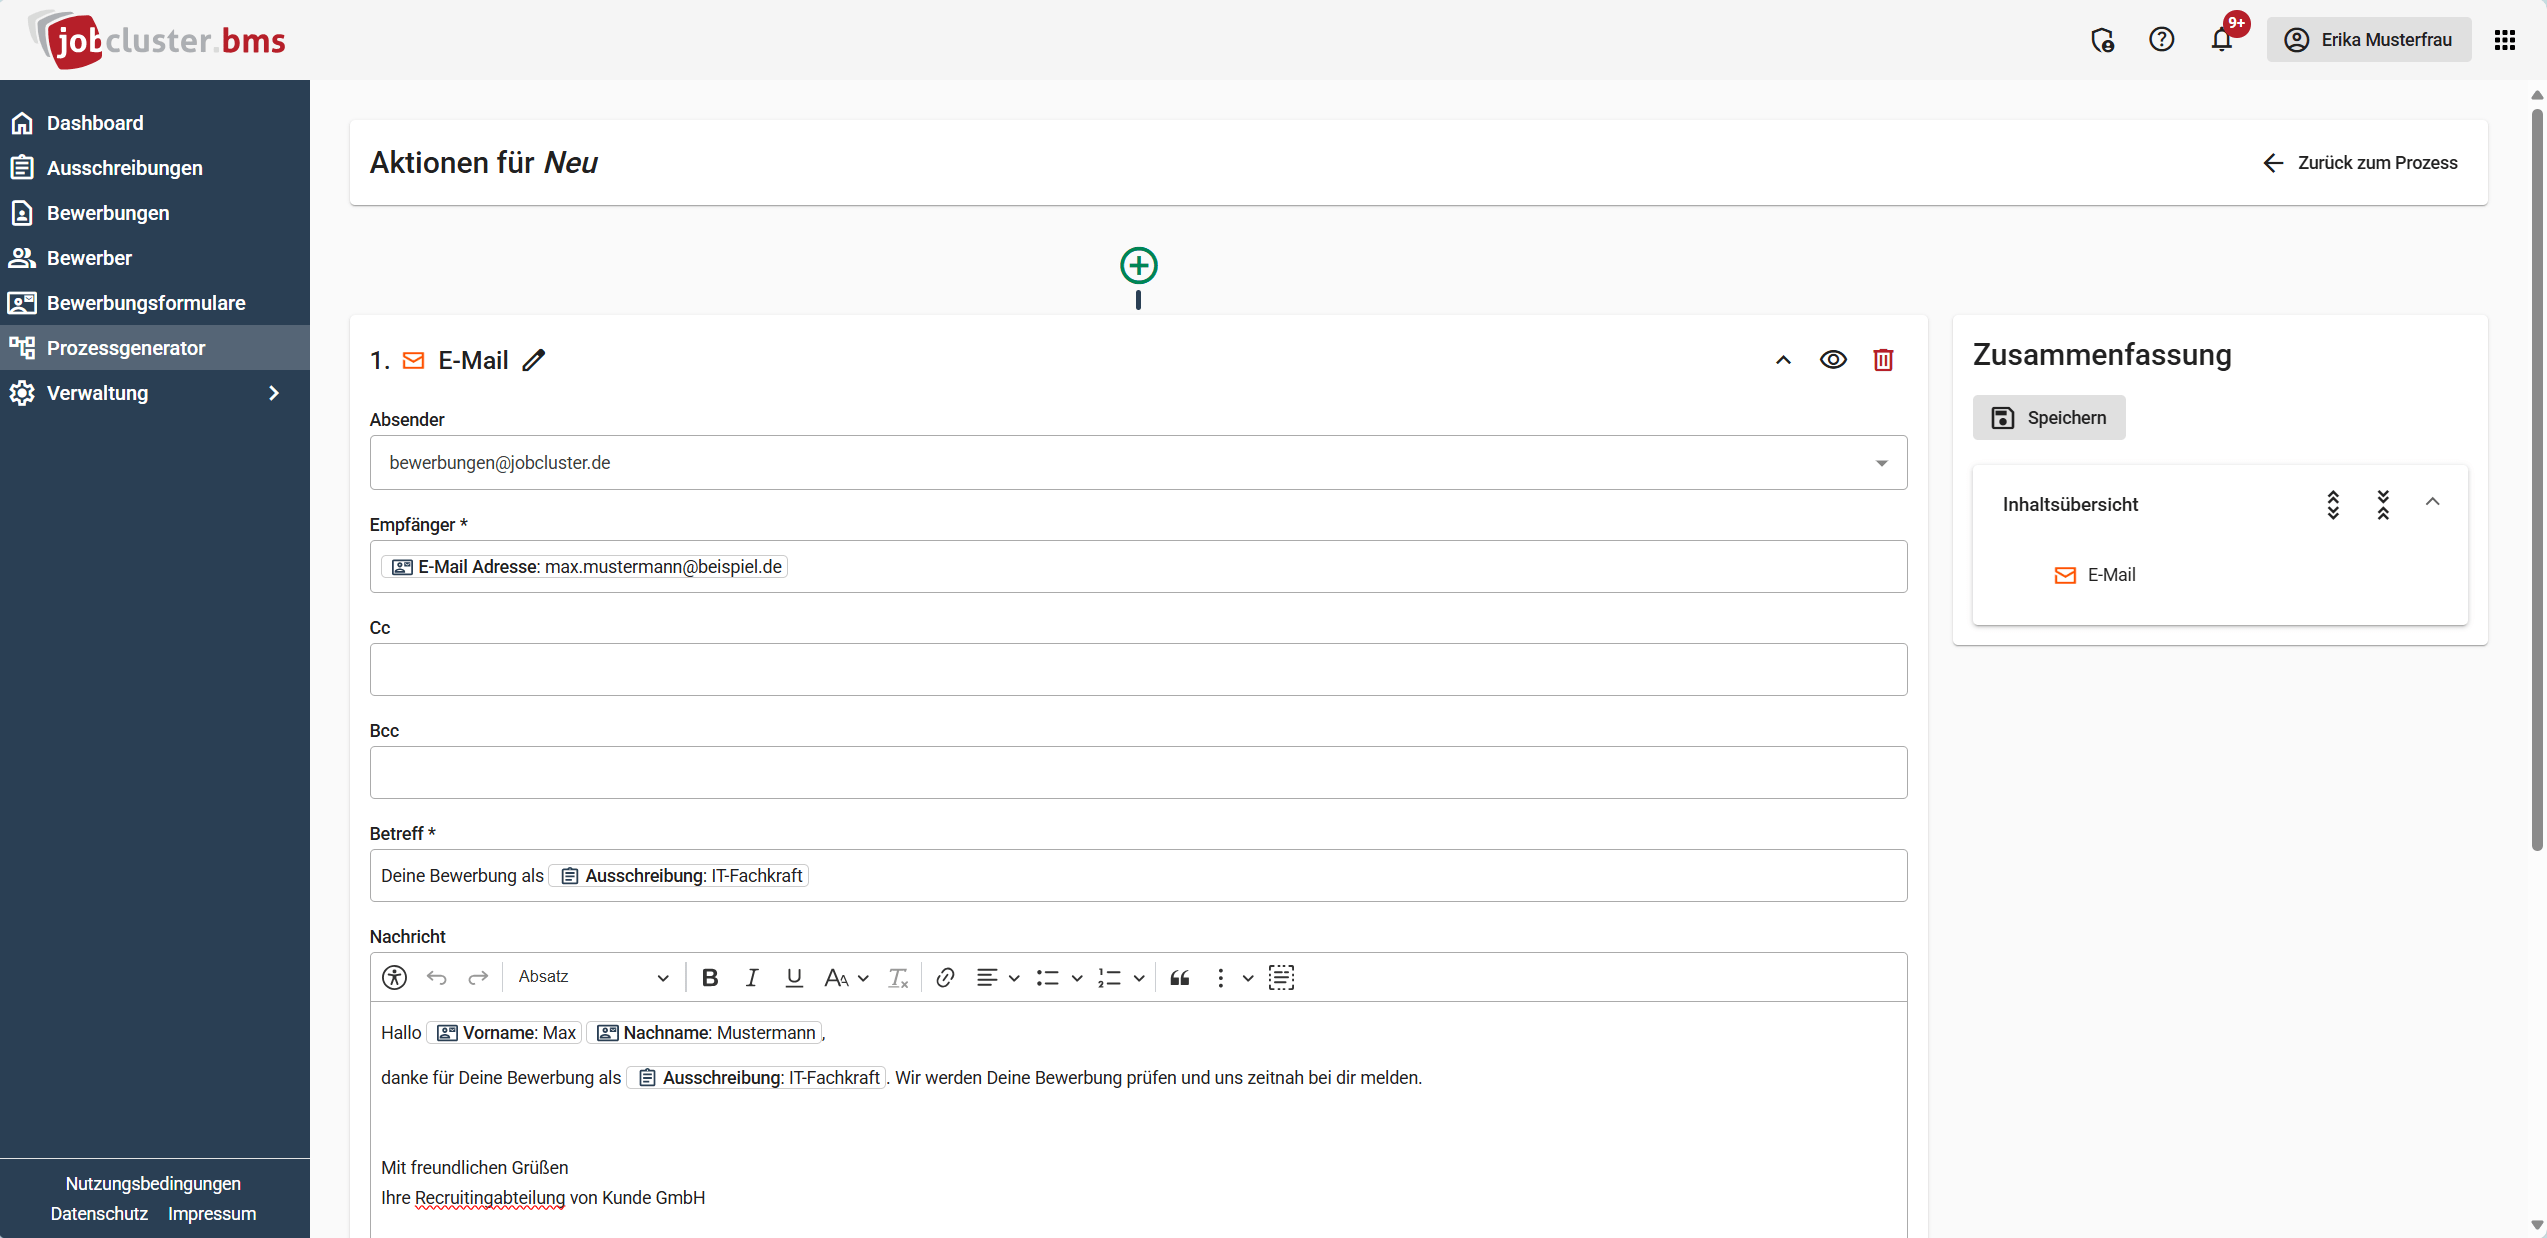Image resolution: width=2547 pixels, height=1238 pixels.
Task: Open notifications via the bell icon
Action: (x=2222, y=40)
